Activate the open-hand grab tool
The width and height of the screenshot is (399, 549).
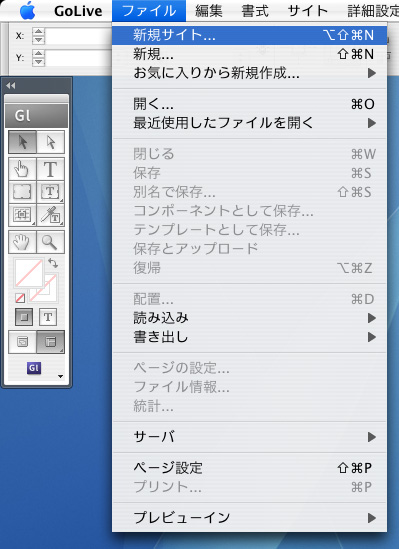[22, 242]
